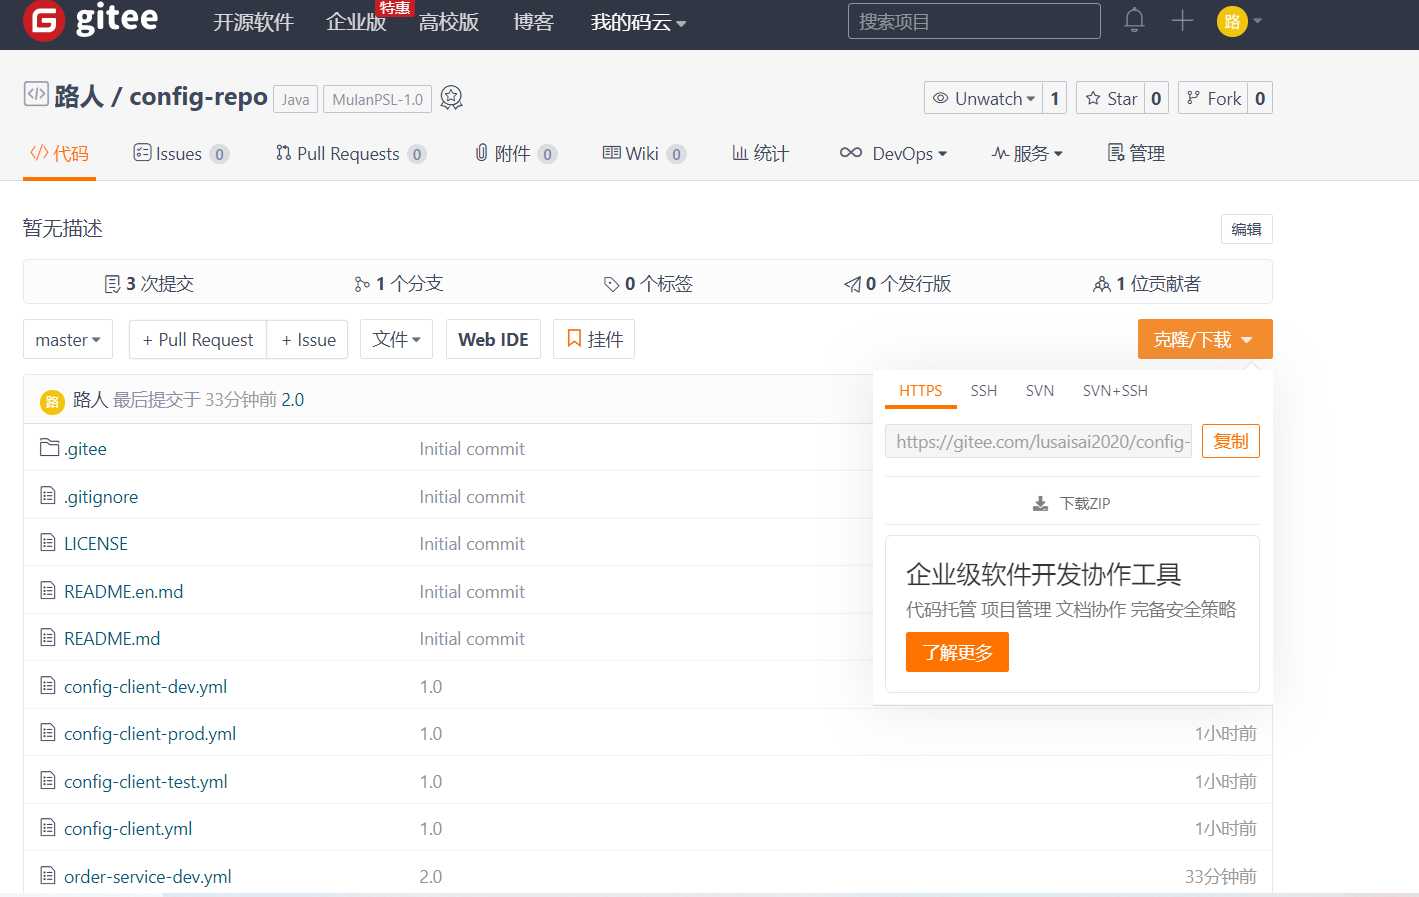This screenshot has width=1419, height=897.
Task: Click file icon for config-client-dev.yml
Action: click(47, 685)
